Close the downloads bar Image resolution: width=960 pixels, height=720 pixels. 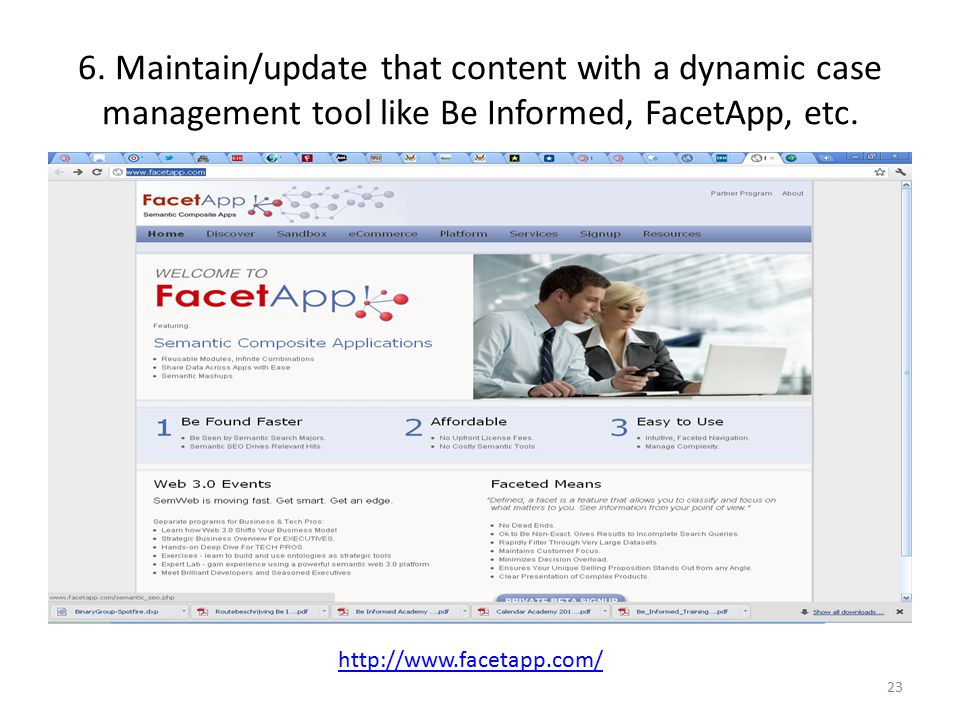click(x=899, y=612)
